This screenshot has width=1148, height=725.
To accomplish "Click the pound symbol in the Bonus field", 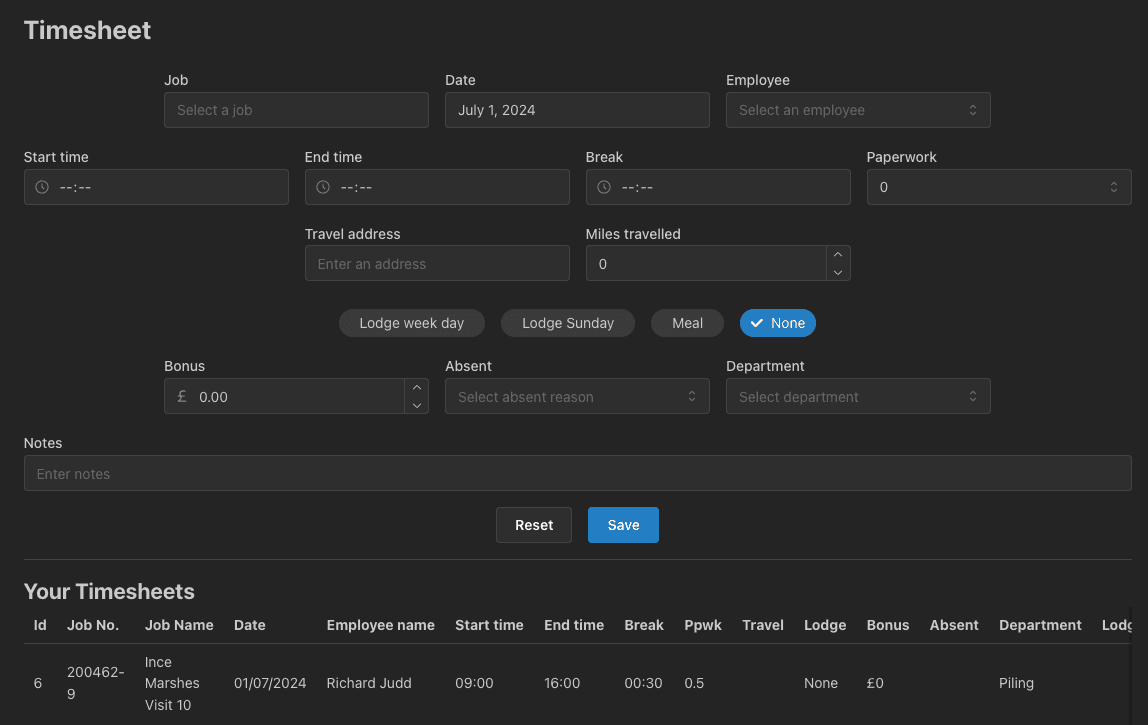I will [x=181, y=396].
